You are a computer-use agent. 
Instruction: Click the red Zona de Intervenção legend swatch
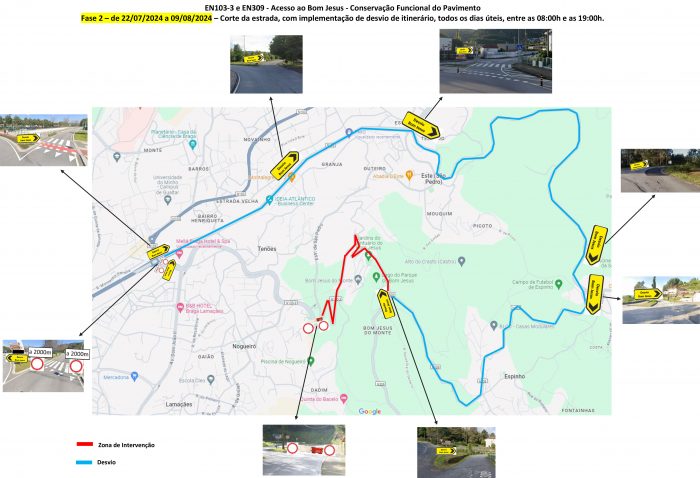[86, 444]
